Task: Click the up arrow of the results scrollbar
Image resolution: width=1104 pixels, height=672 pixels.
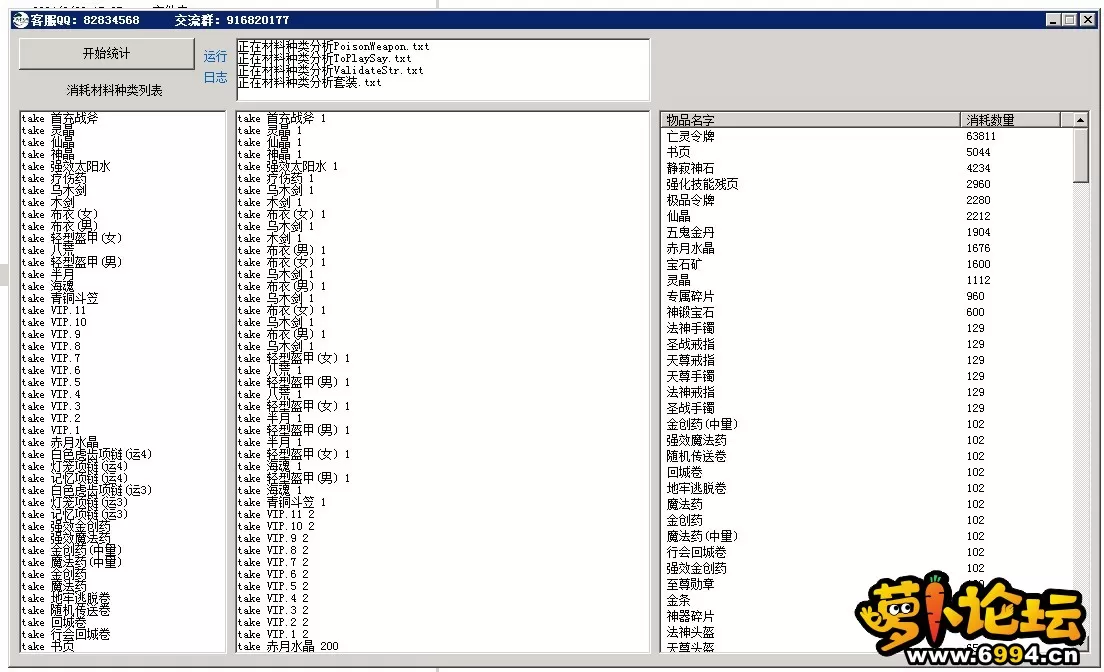Action: click(1081, 120)
